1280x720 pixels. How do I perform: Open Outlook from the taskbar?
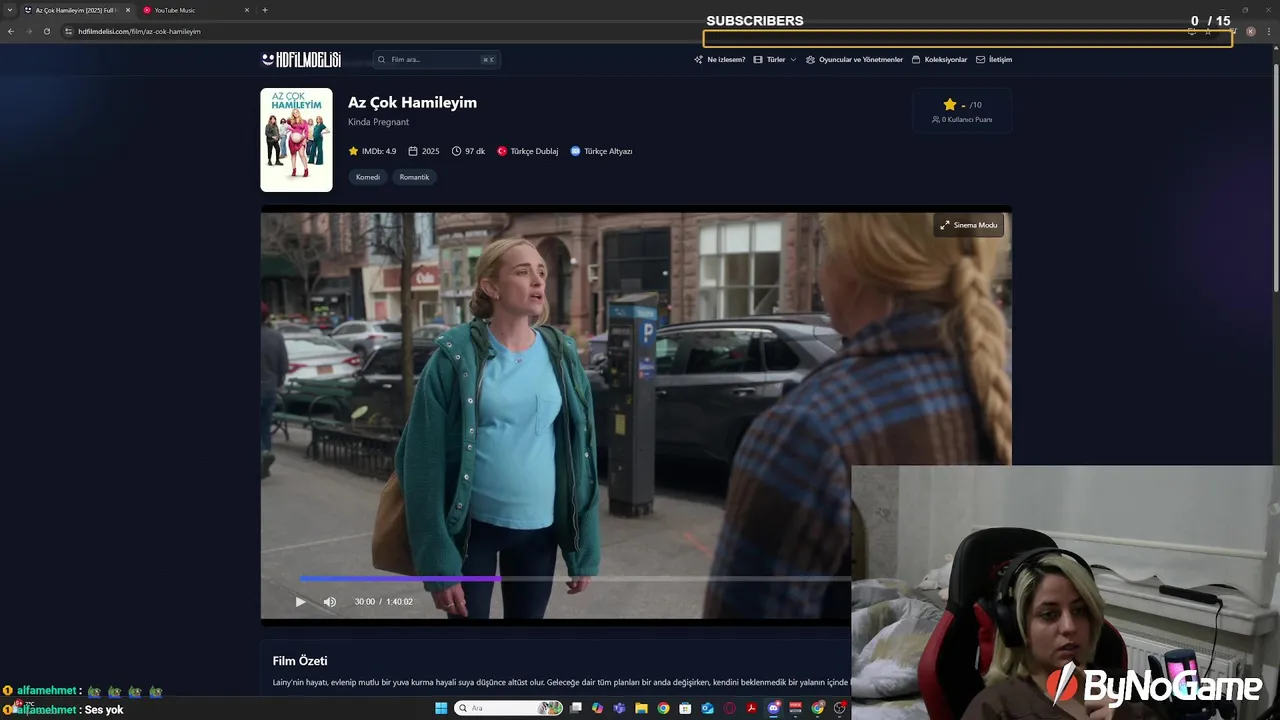[x=707, y=708]
